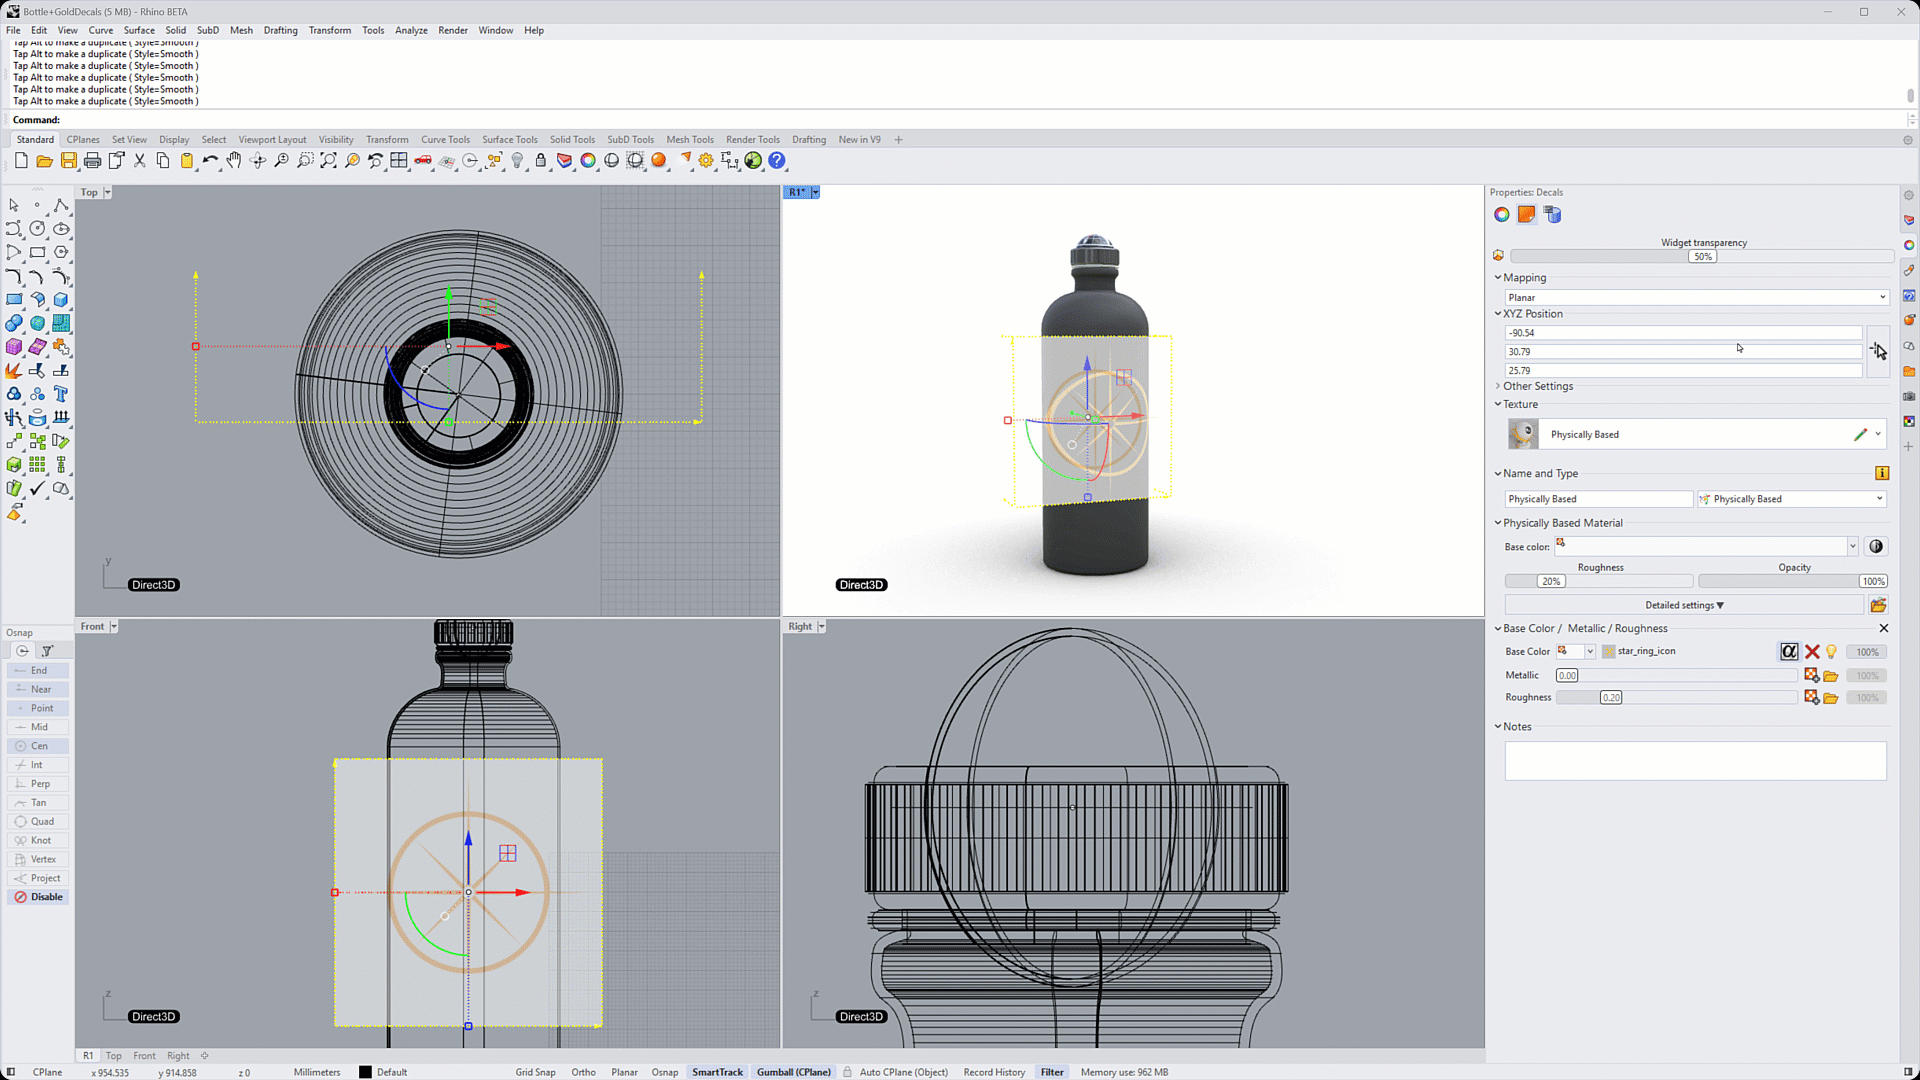The height and width of the screenshot is (1080, 1920).
Task: Click the pick XYZ position cursor icon
Action: (1878, 351)
